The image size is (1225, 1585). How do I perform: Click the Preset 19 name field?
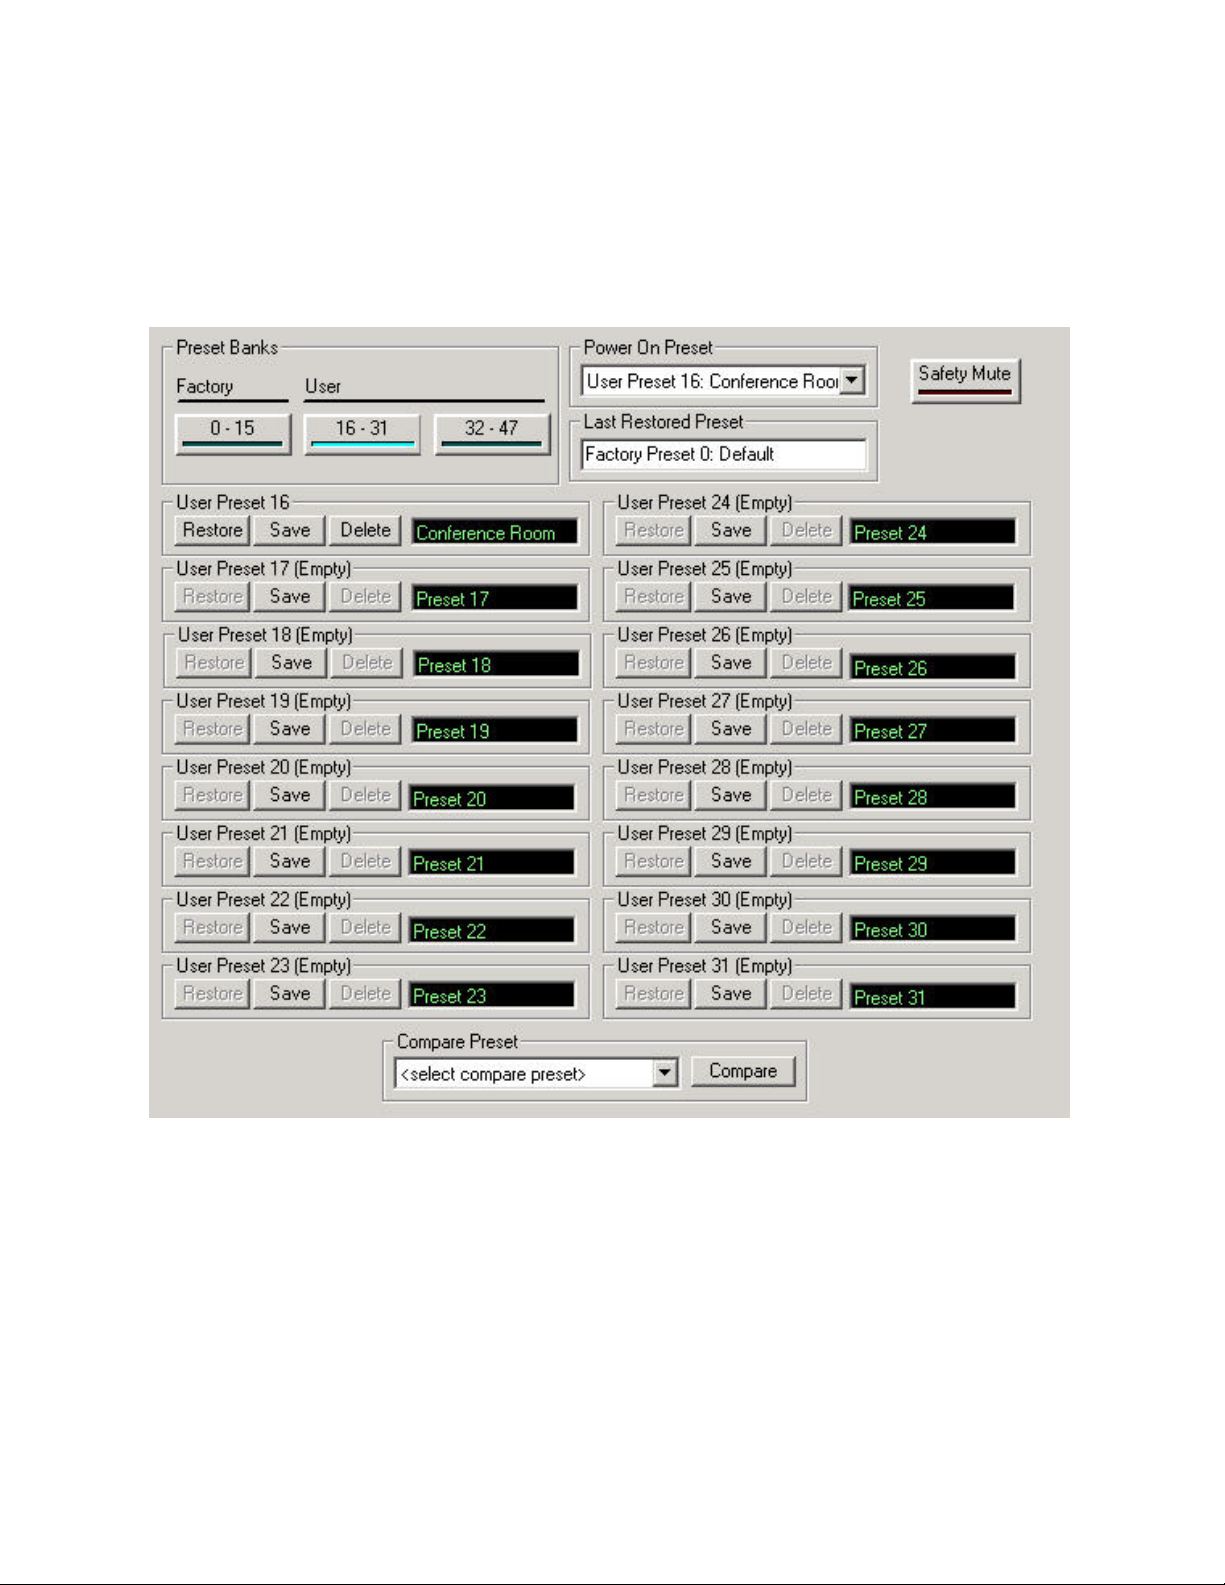(495, 731)
